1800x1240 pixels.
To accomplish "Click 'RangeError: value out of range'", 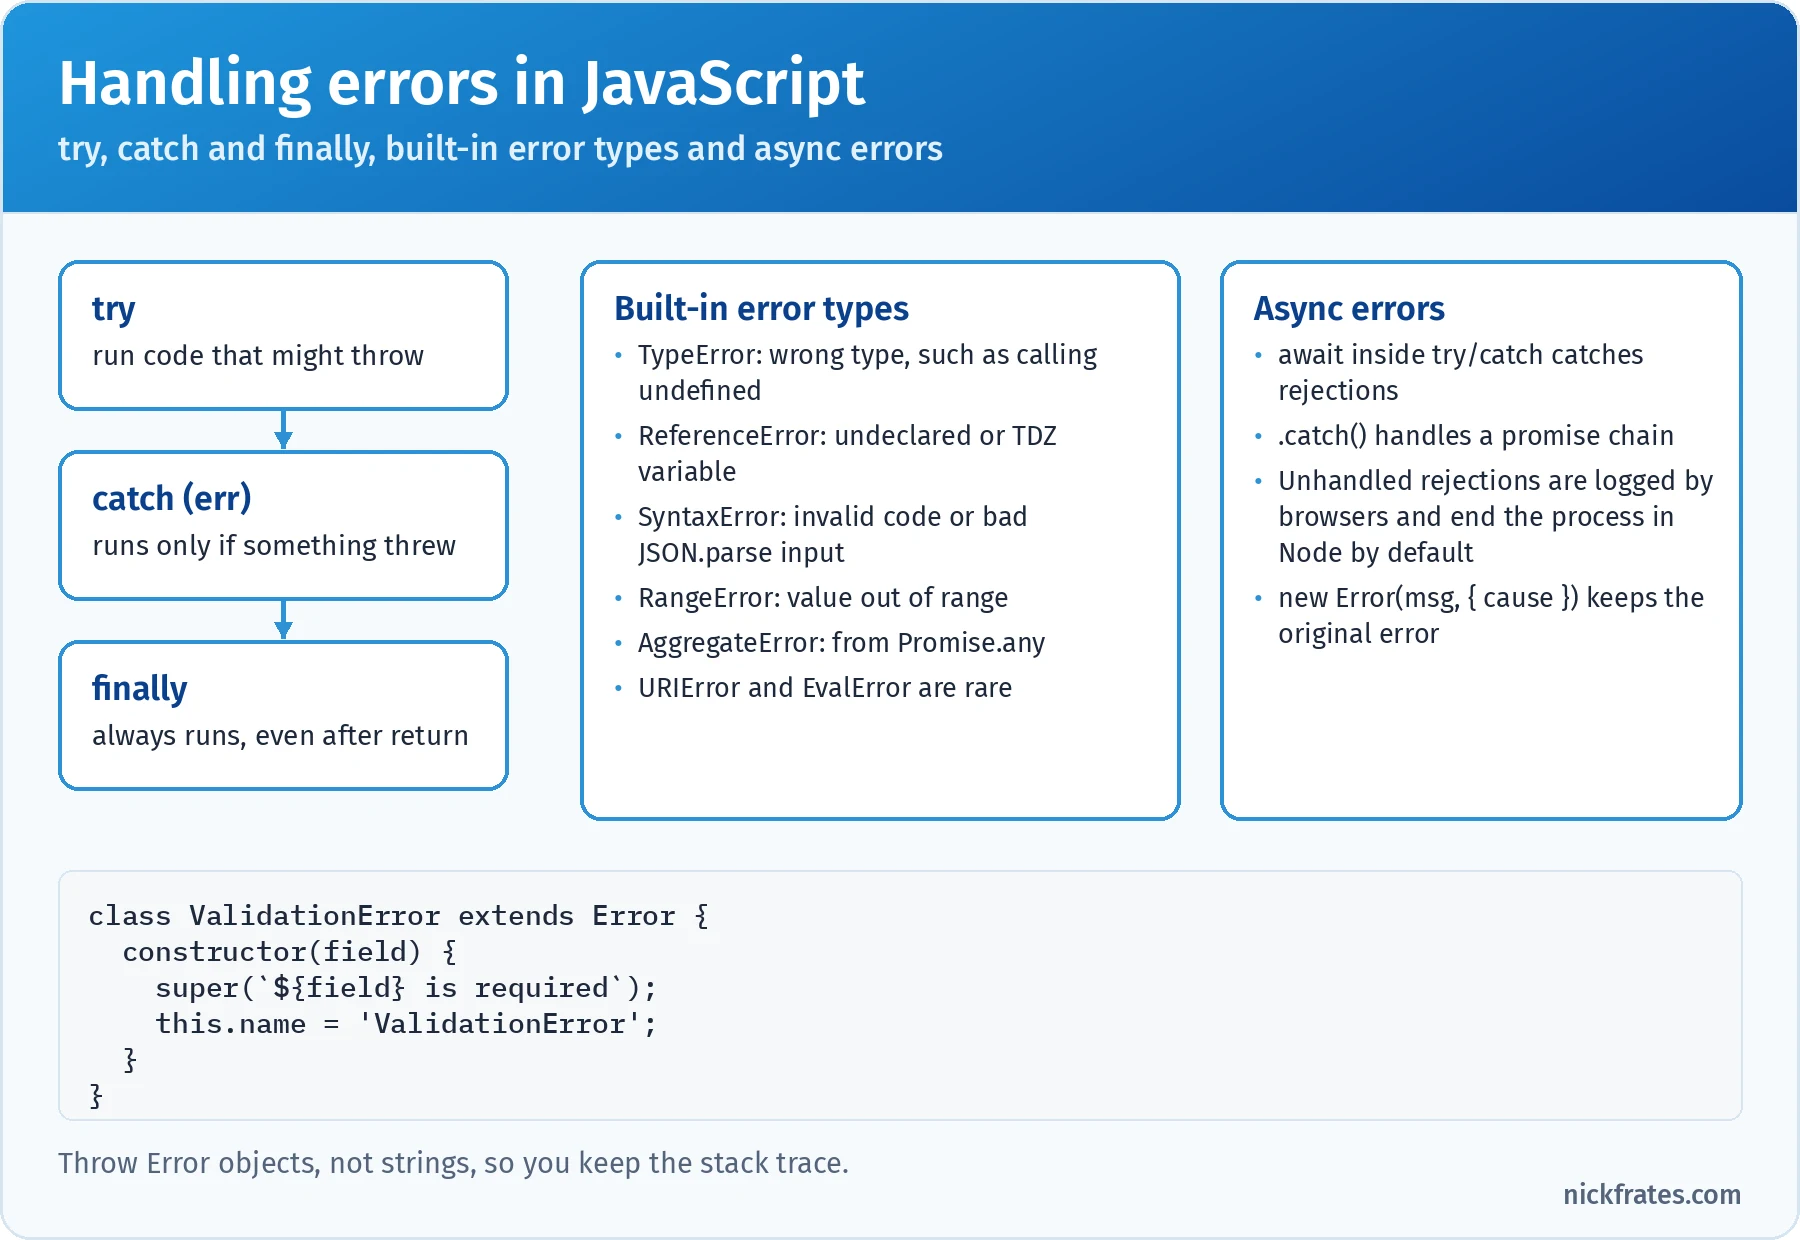I will [x=823, y=598].
